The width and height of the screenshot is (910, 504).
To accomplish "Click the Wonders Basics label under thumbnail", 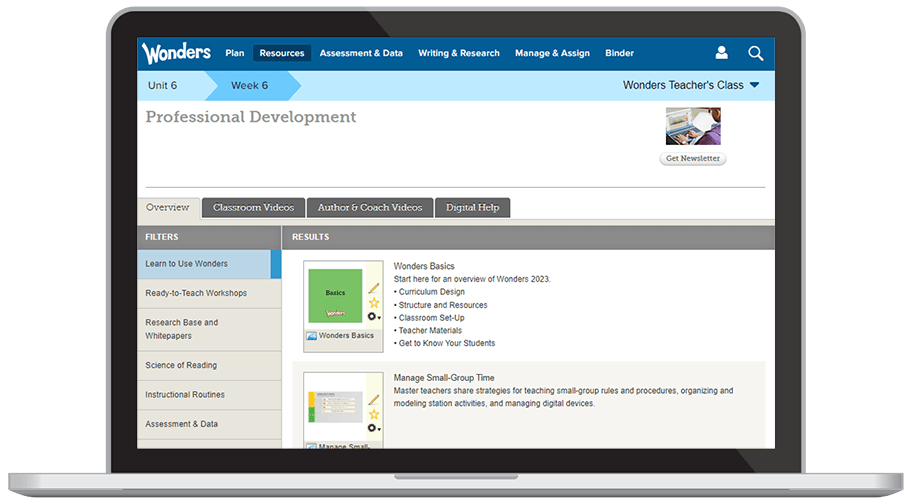I will (346, 336).
